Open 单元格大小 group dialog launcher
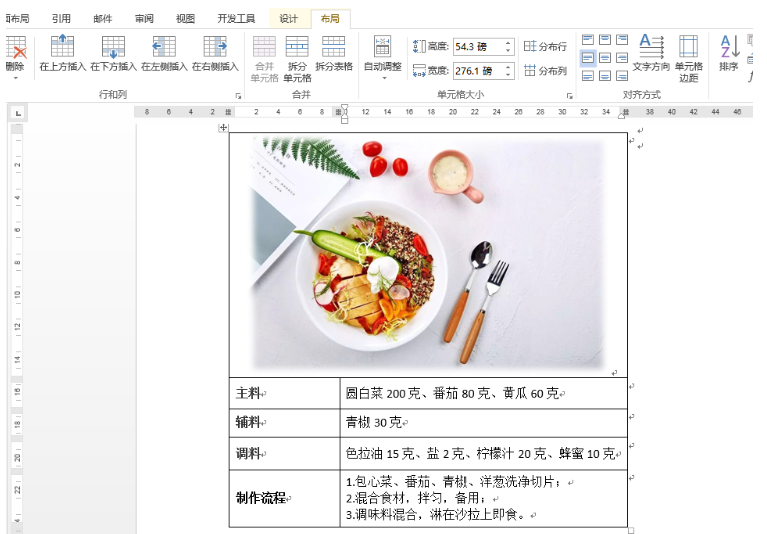Viewport: 767px width, 534px height. [570, 96]
